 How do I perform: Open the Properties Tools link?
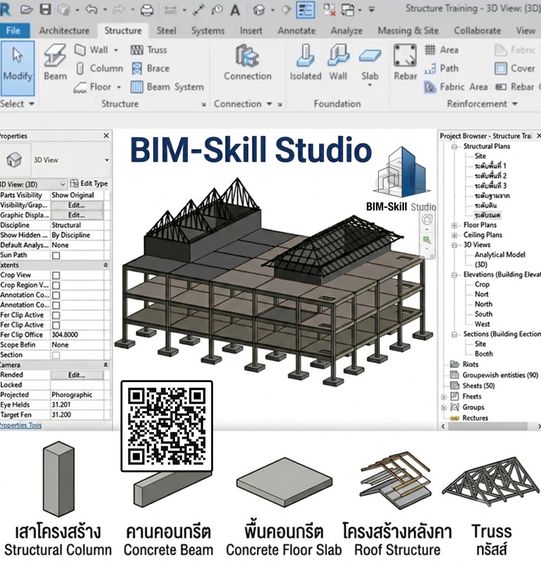(21, 425)
